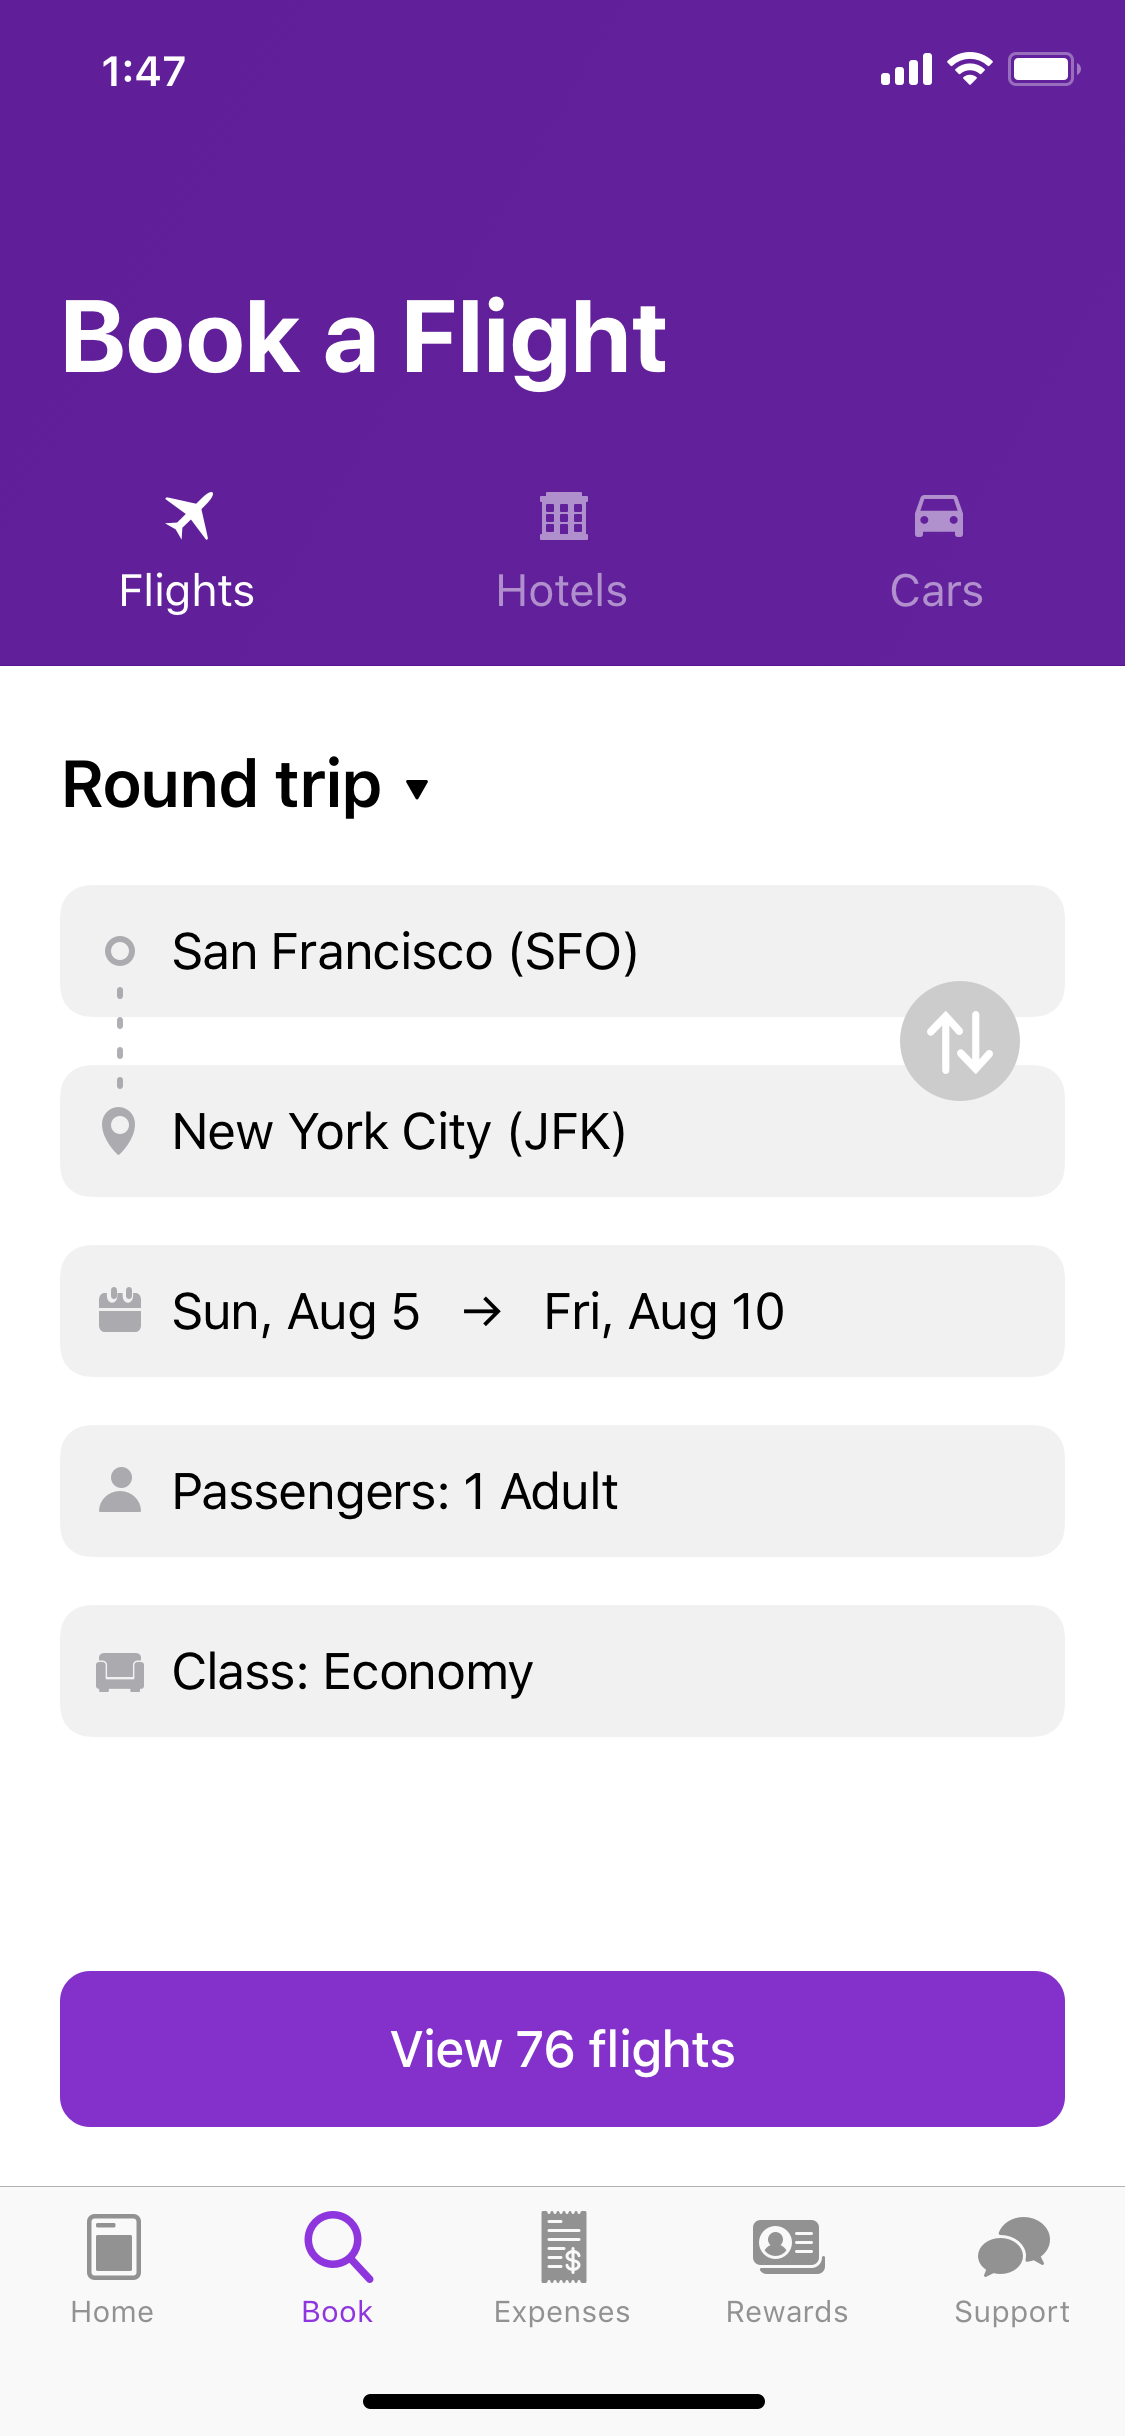Tap the swap origin and destination icon
Viewport: 1125px width, 2436px height.
[x=959, y=1041]
